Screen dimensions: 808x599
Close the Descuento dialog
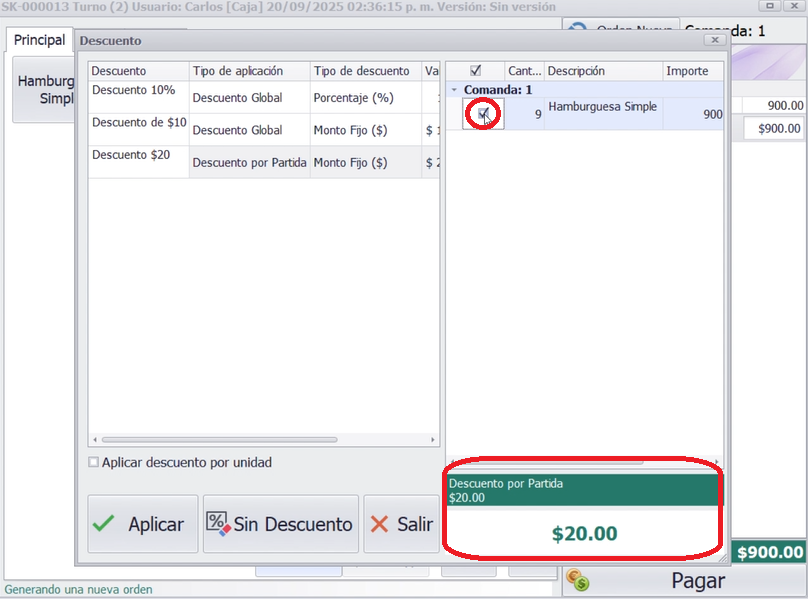(715, 41)
